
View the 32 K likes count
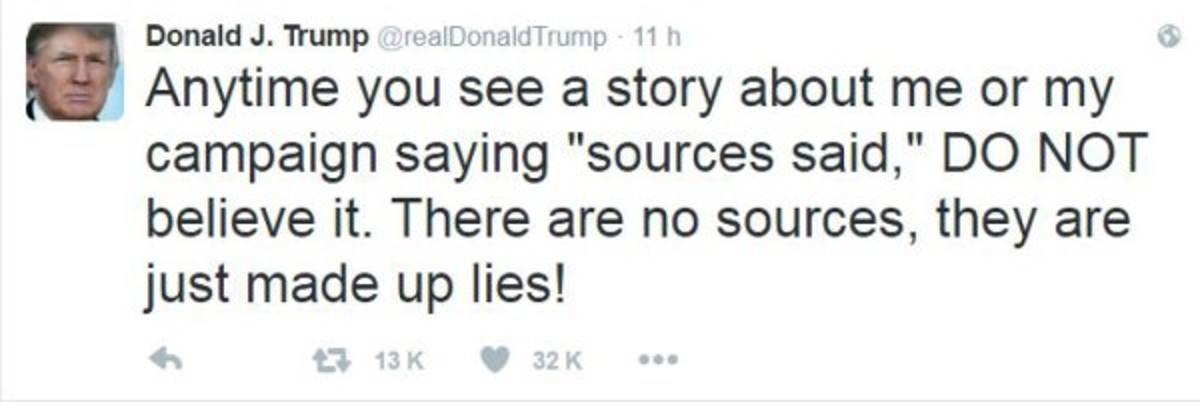click(x=555, y=362)
